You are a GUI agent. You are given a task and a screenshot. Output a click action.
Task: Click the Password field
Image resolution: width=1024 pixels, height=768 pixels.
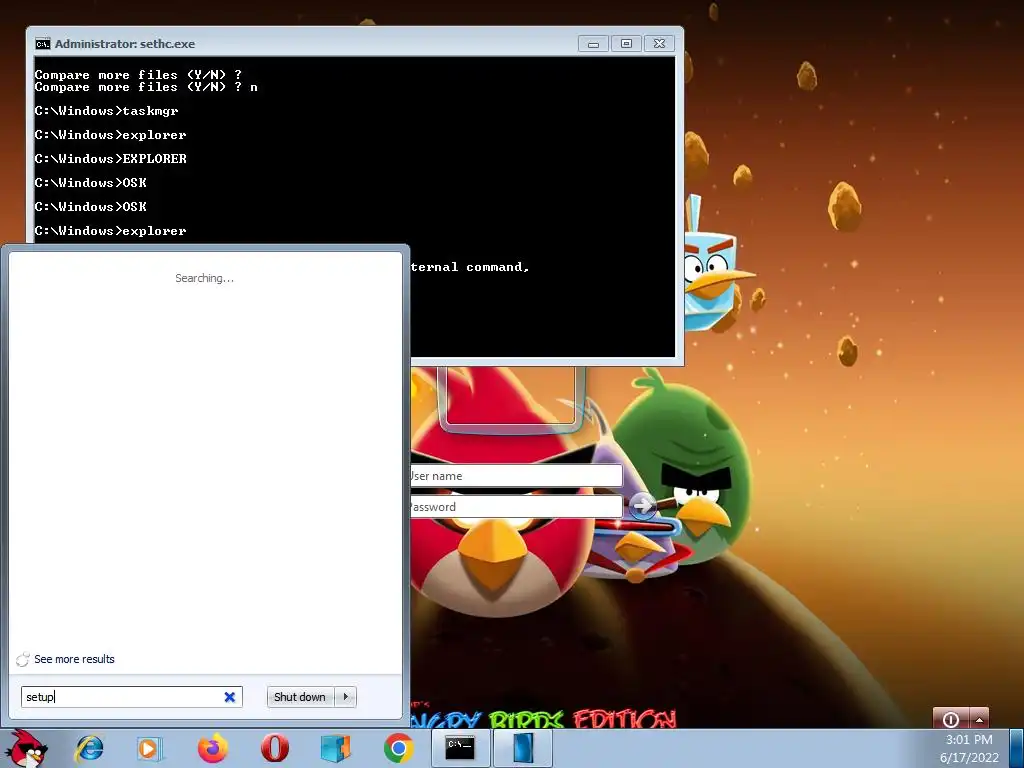[x=516, y=507]
